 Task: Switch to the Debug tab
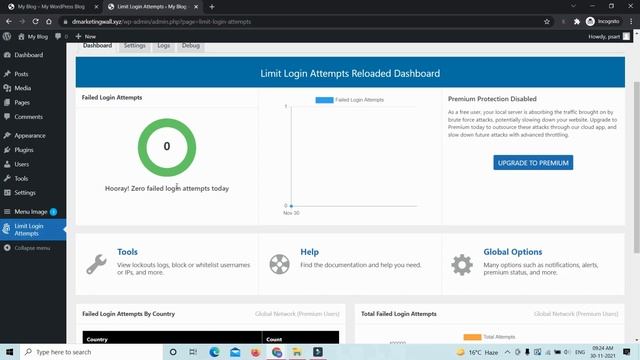point(191,46)
